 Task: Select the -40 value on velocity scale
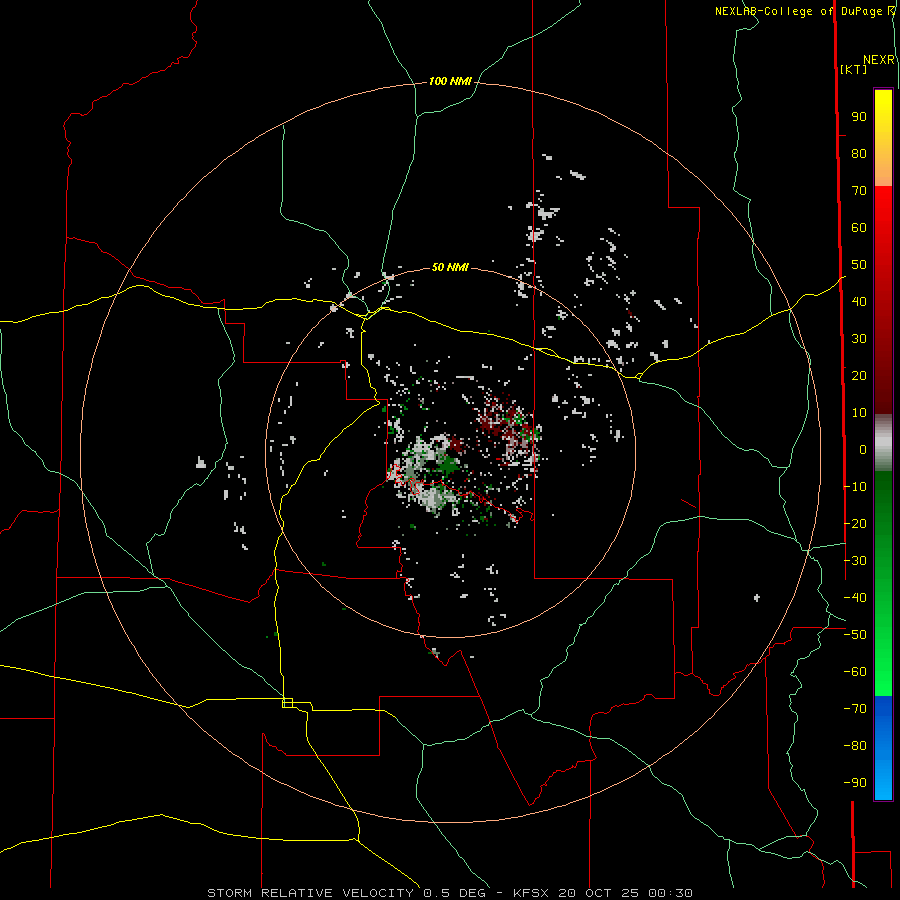tap(855, 598)
